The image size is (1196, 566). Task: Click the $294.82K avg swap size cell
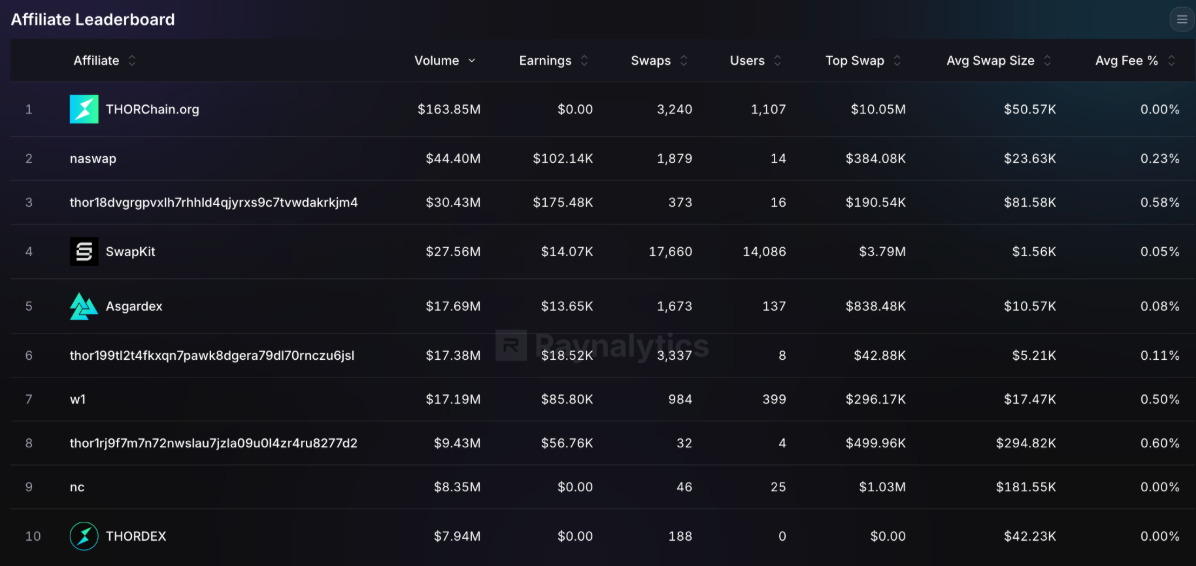(1026, 443)
